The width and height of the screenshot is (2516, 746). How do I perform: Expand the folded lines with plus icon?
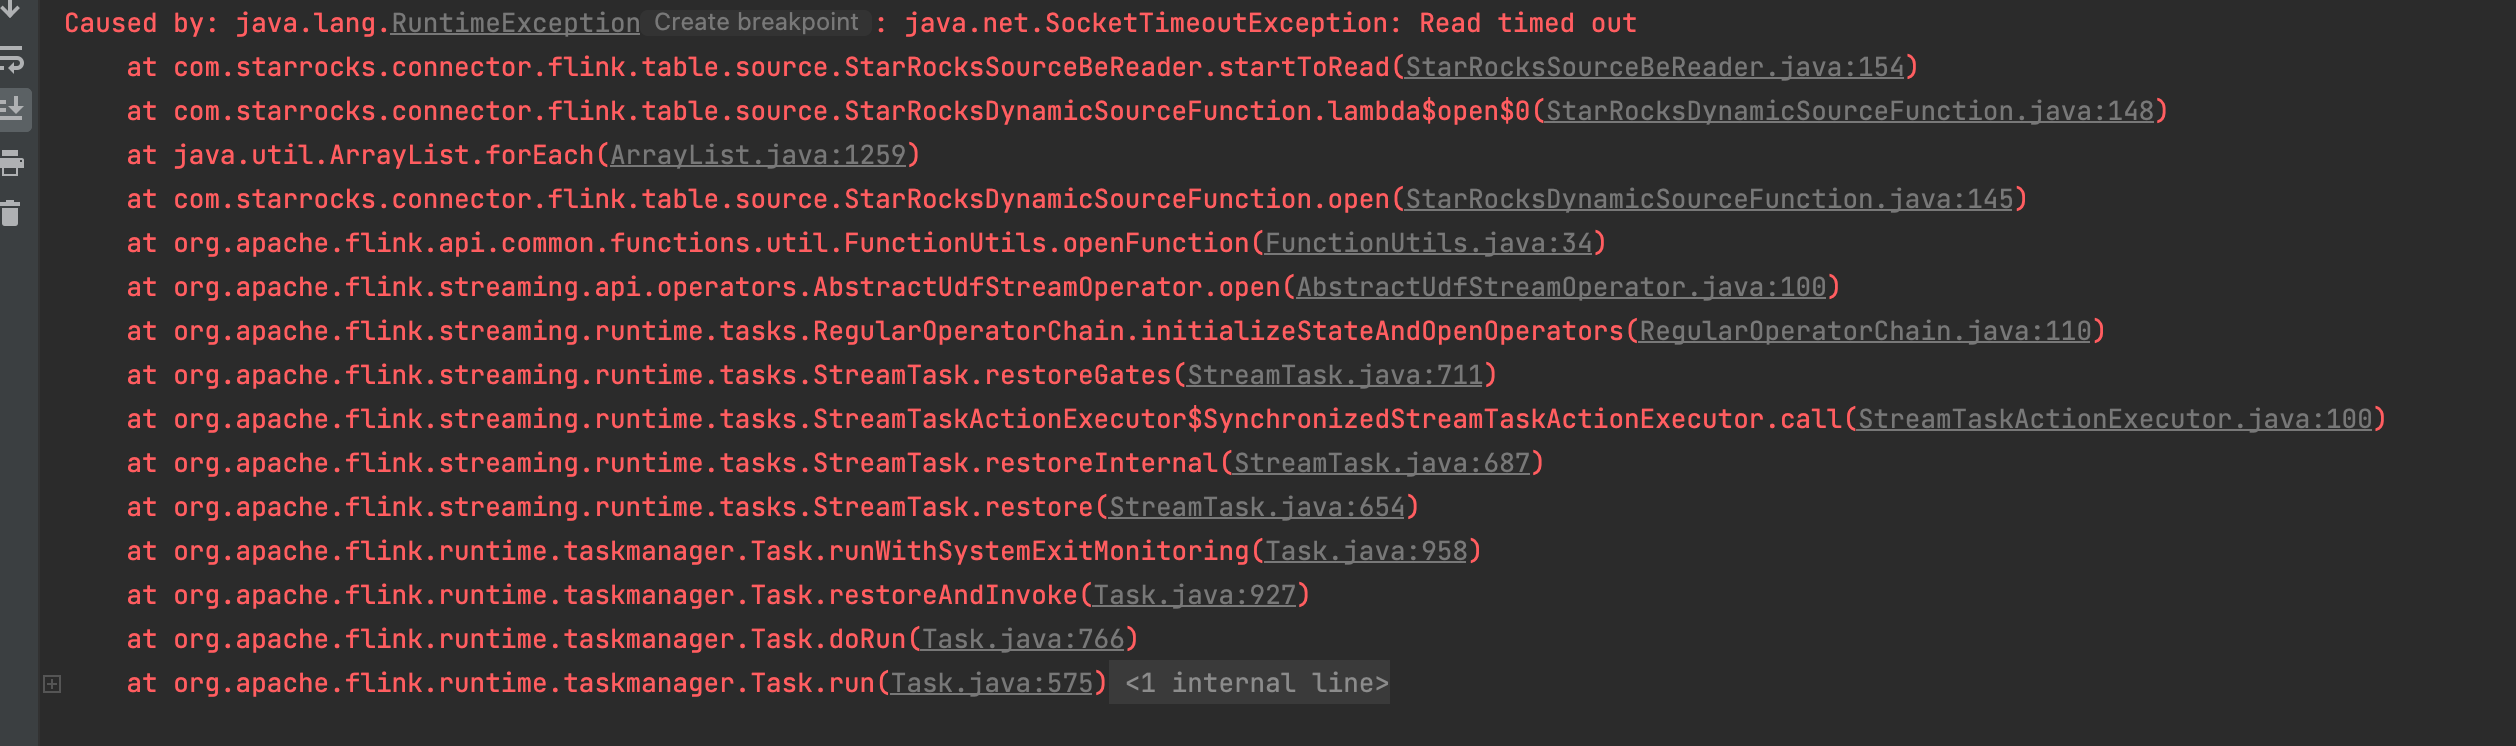(52, 684)
